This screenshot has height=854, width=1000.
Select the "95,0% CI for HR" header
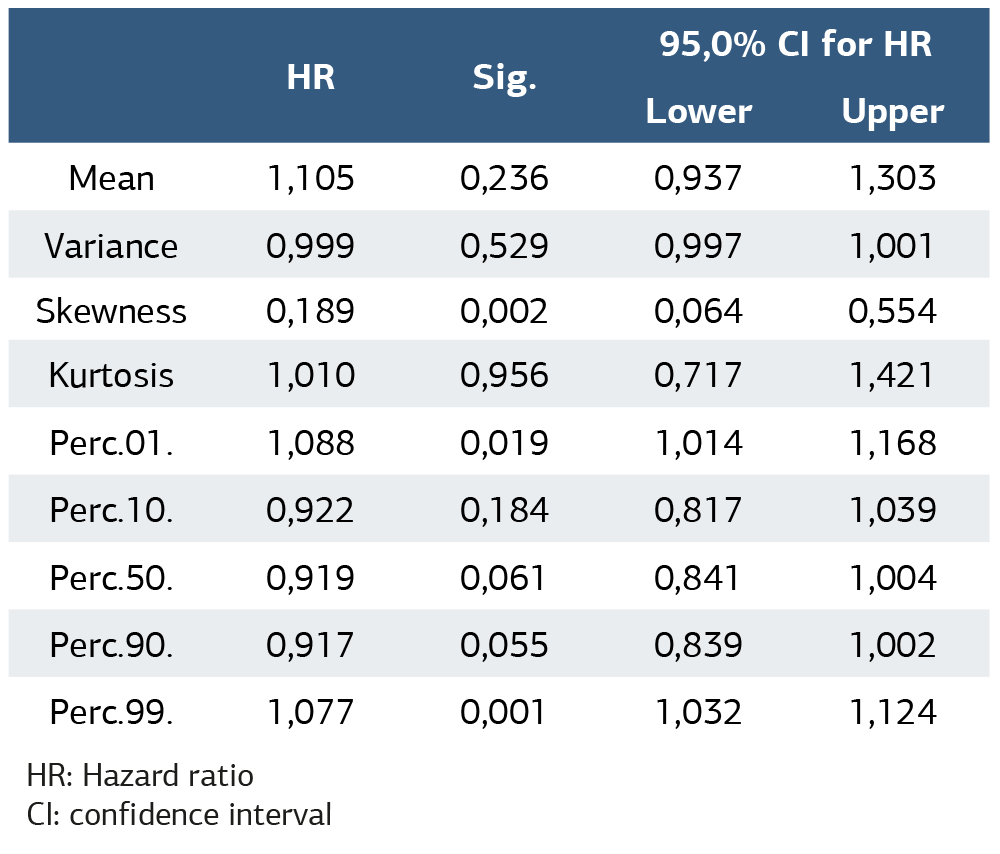click(795, 45)
